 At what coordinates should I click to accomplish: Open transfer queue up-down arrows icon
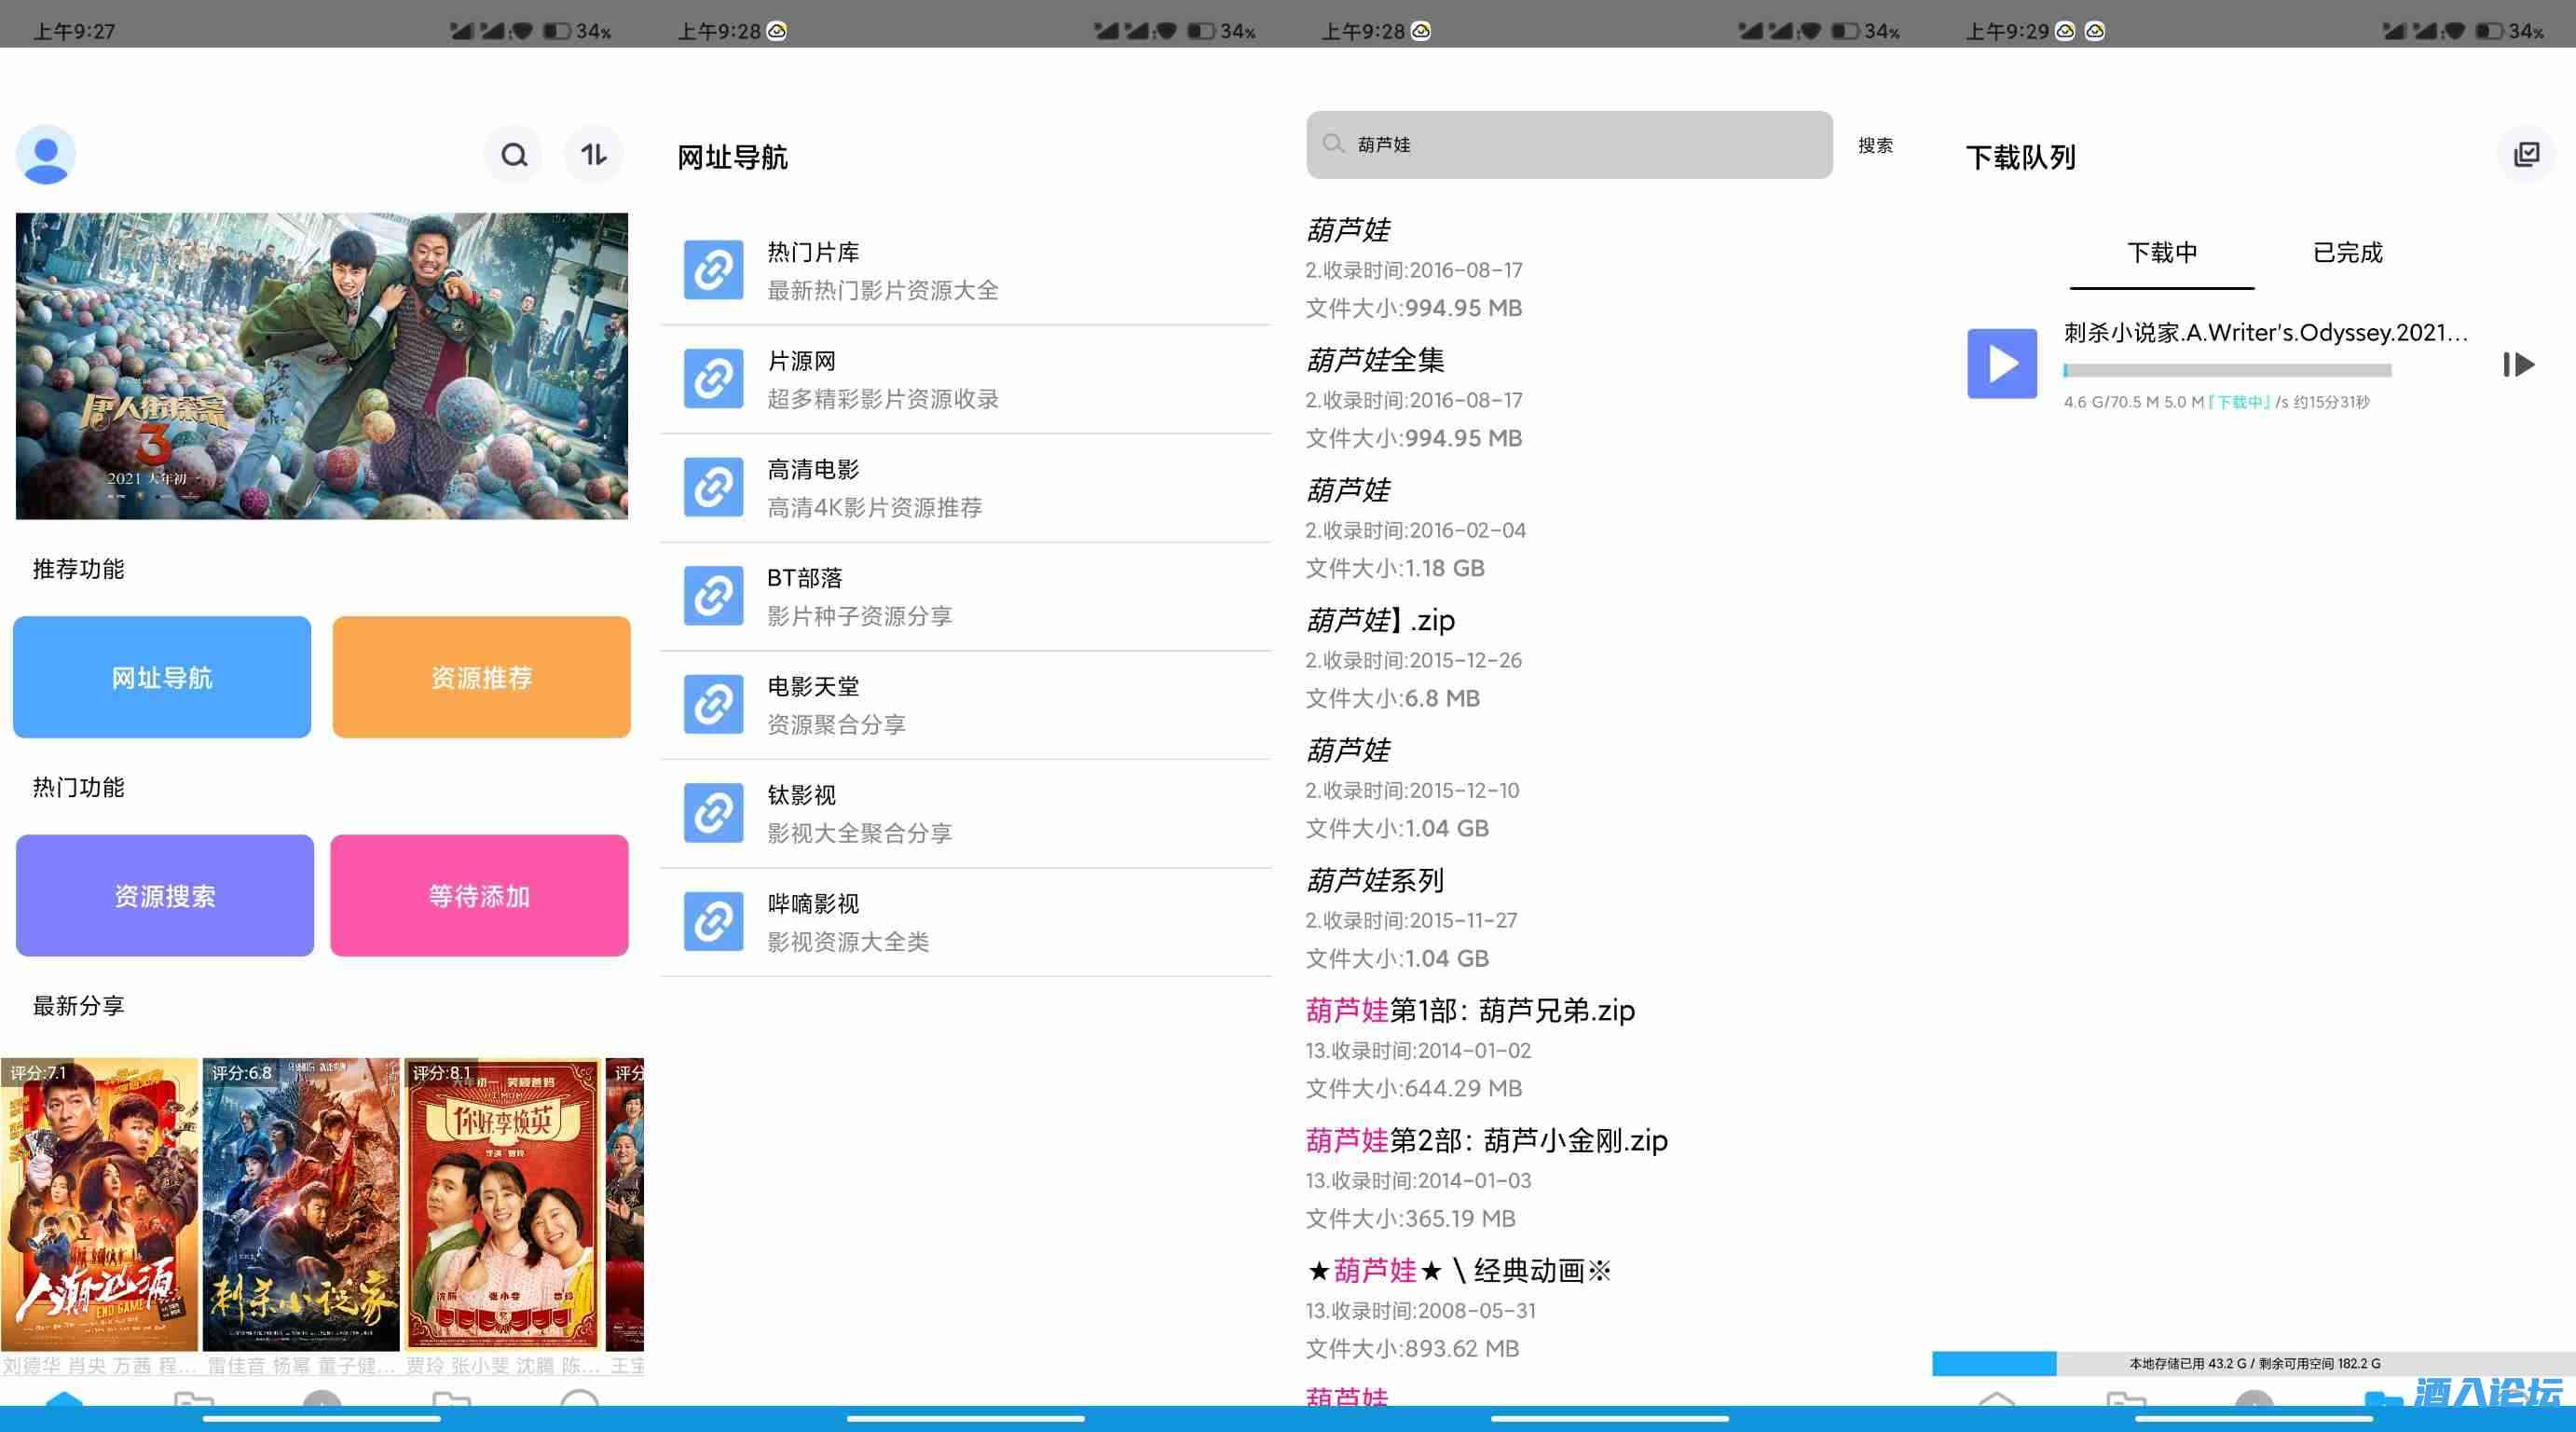point(594,155)
